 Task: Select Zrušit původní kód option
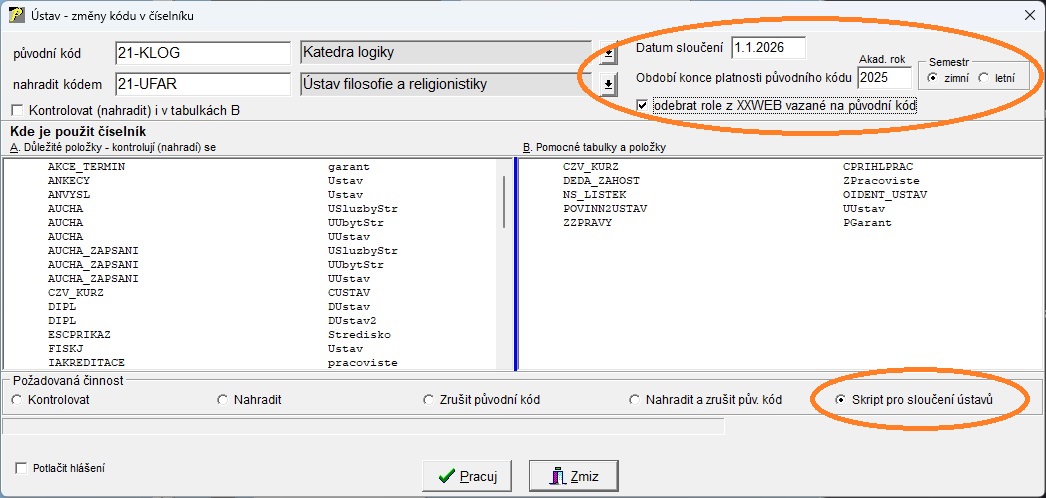coord(429,400)
